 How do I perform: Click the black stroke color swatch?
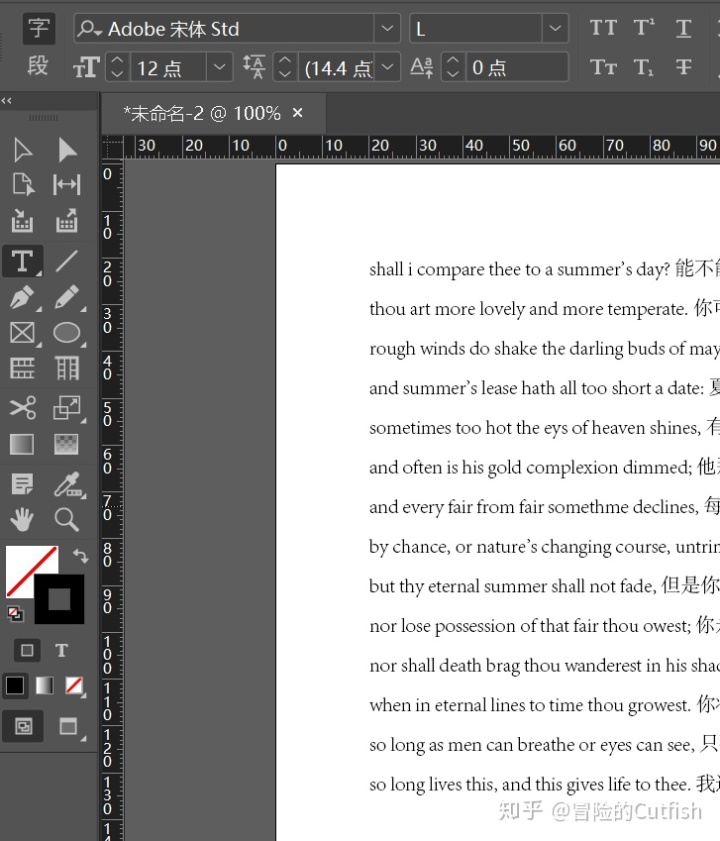[59, 599]
